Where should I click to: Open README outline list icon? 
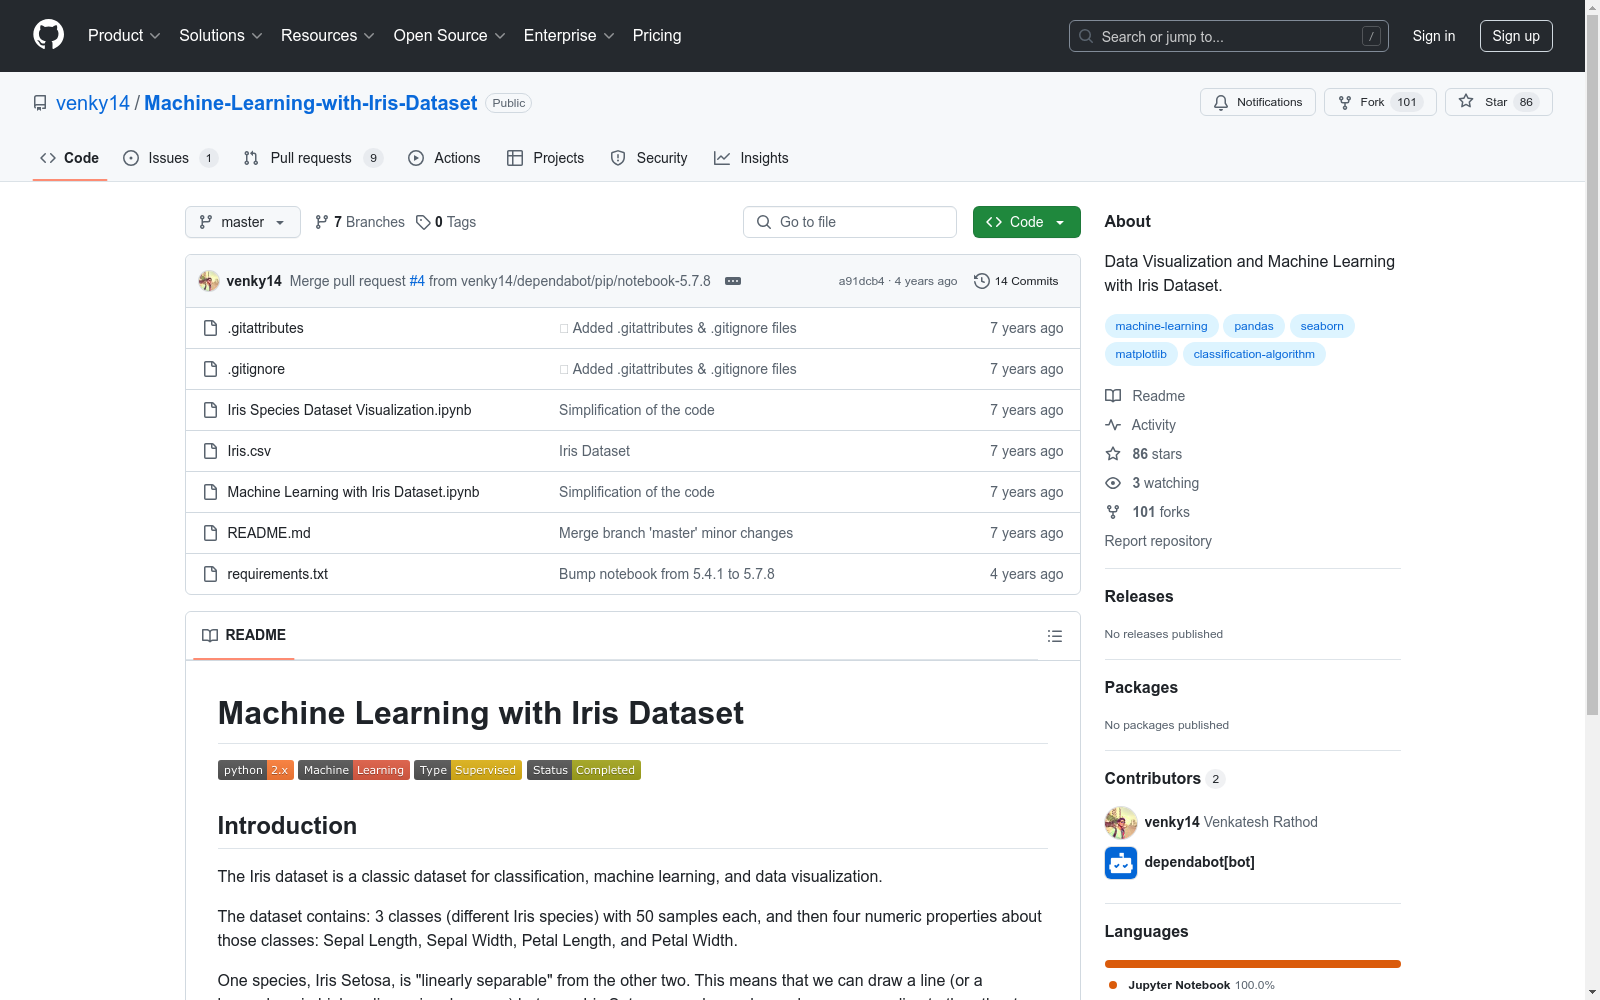click(1054, 636)
